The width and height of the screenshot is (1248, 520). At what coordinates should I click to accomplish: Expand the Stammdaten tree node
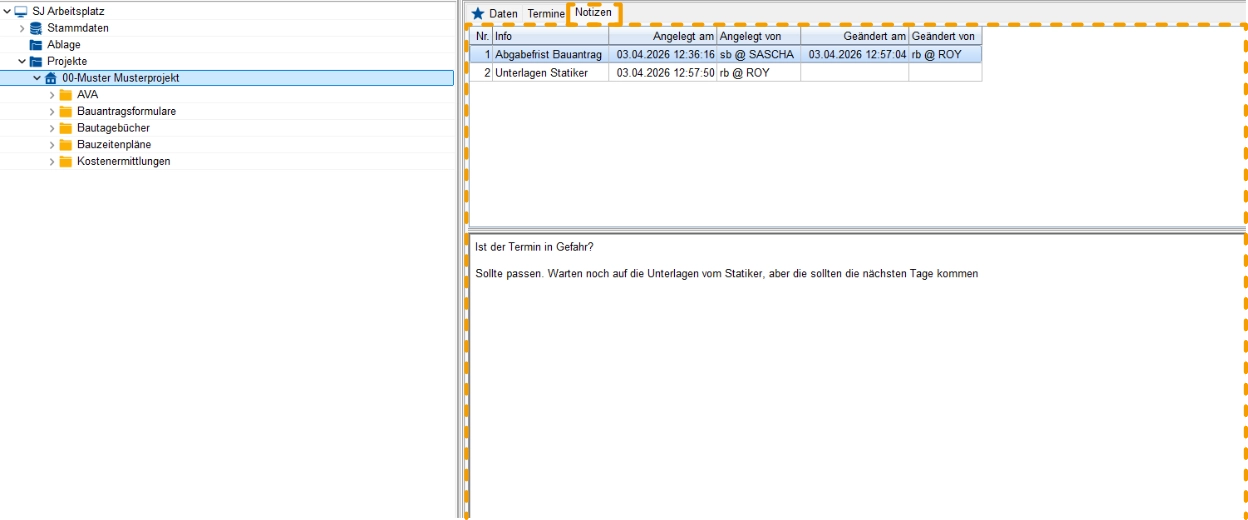(22, 28)
